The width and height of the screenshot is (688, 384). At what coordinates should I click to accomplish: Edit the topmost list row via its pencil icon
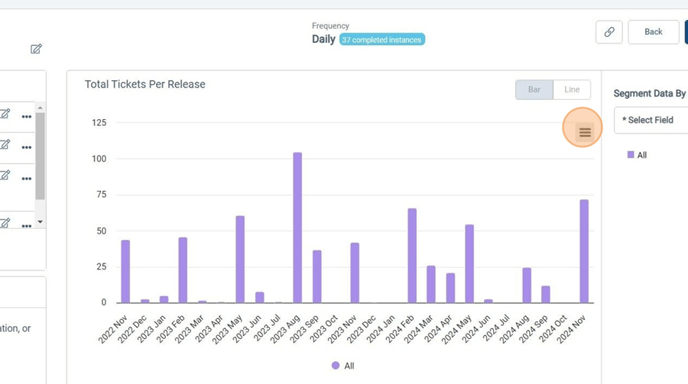(5, 114)
